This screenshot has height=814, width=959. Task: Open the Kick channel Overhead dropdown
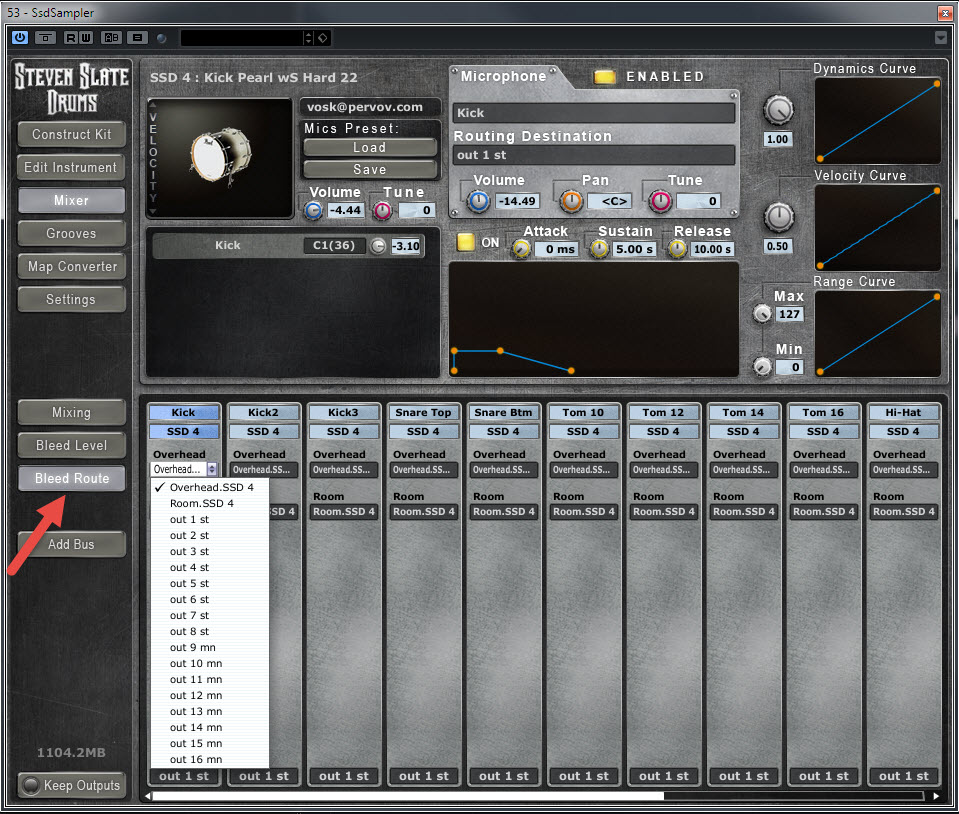184,469
